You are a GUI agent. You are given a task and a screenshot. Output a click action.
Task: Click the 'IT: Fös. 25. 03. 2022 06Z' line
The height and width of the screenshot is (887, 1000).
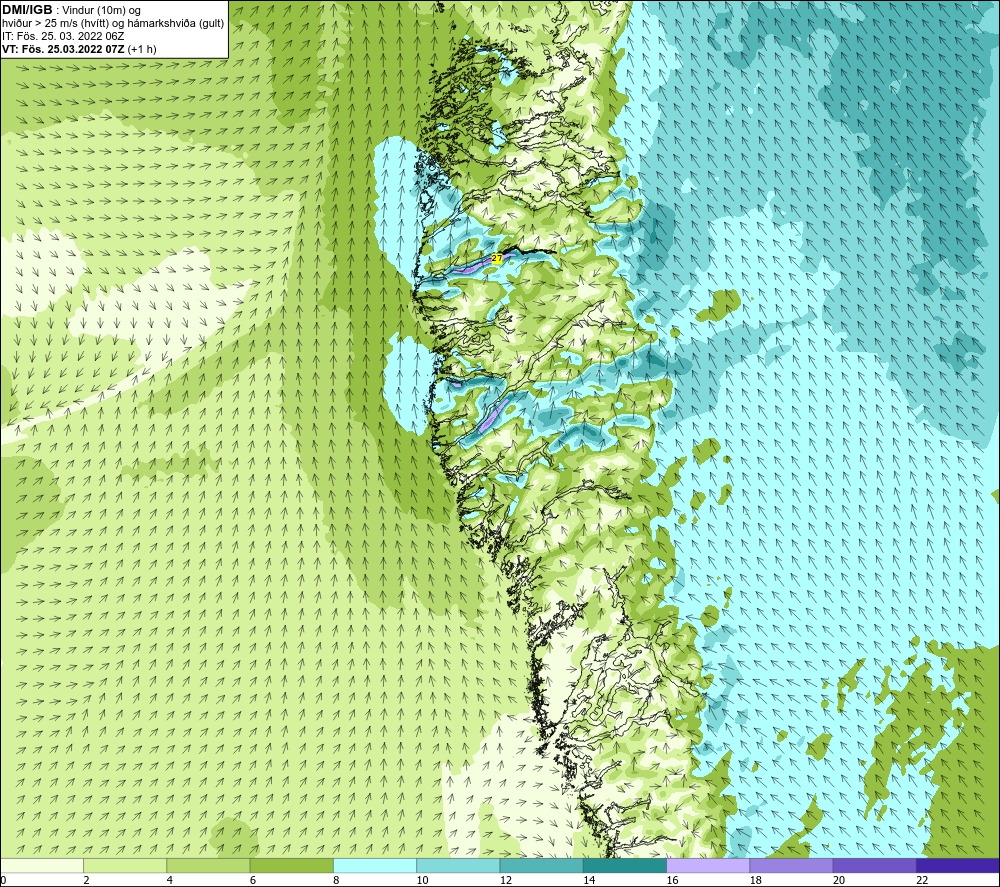(x=63, y=36)
